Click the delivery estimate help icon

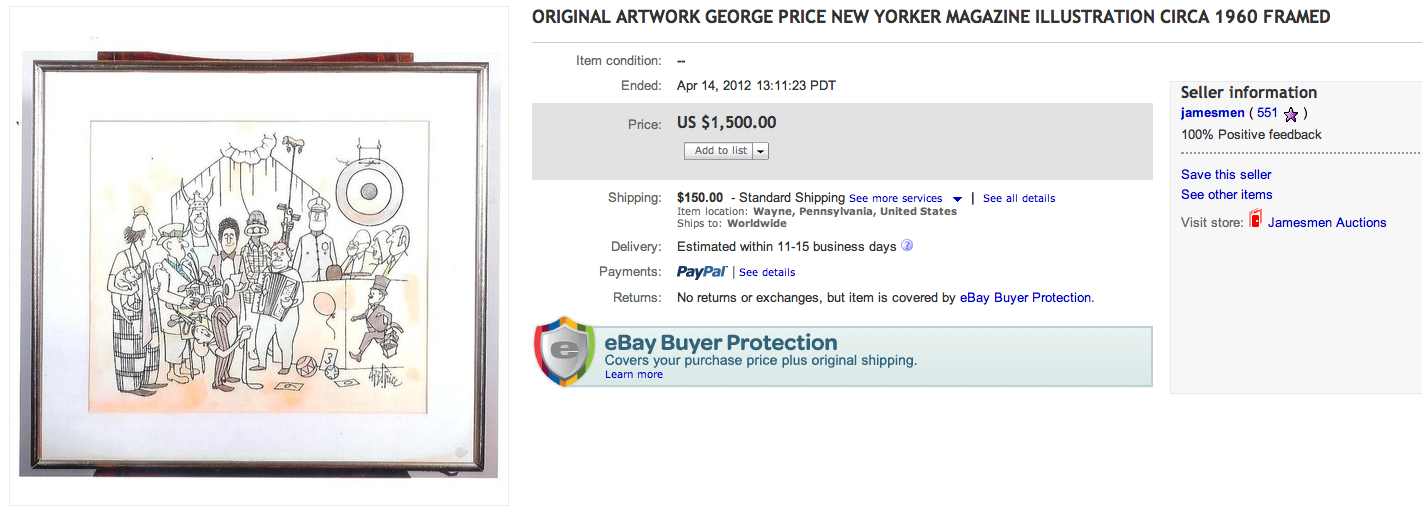tap(907, 246)
